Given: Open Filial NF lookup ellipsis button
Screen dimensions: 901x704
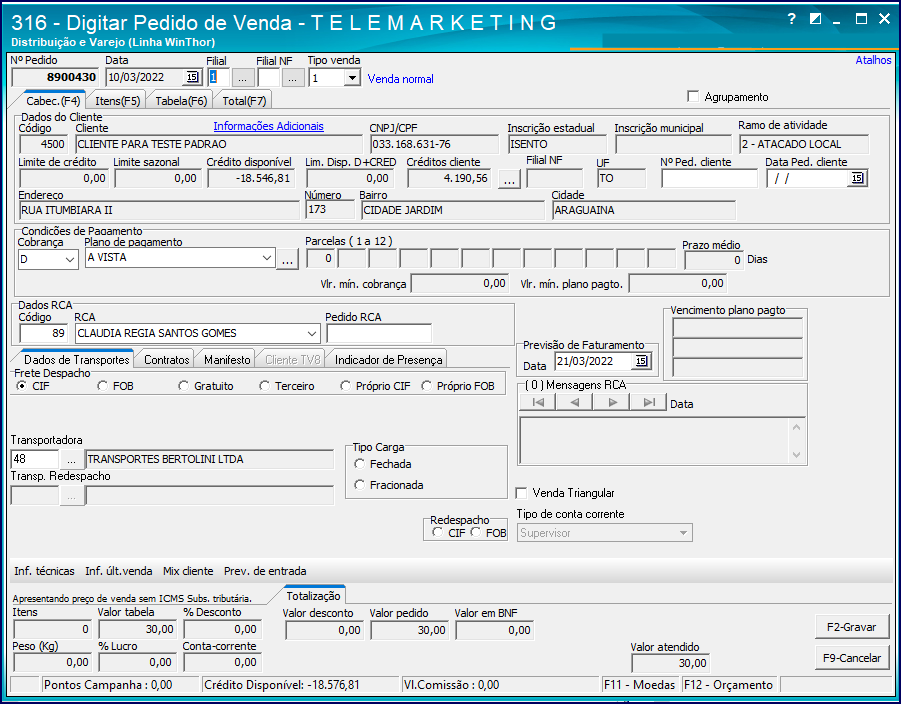Looking at the screenshot, I should pos(292,78).
